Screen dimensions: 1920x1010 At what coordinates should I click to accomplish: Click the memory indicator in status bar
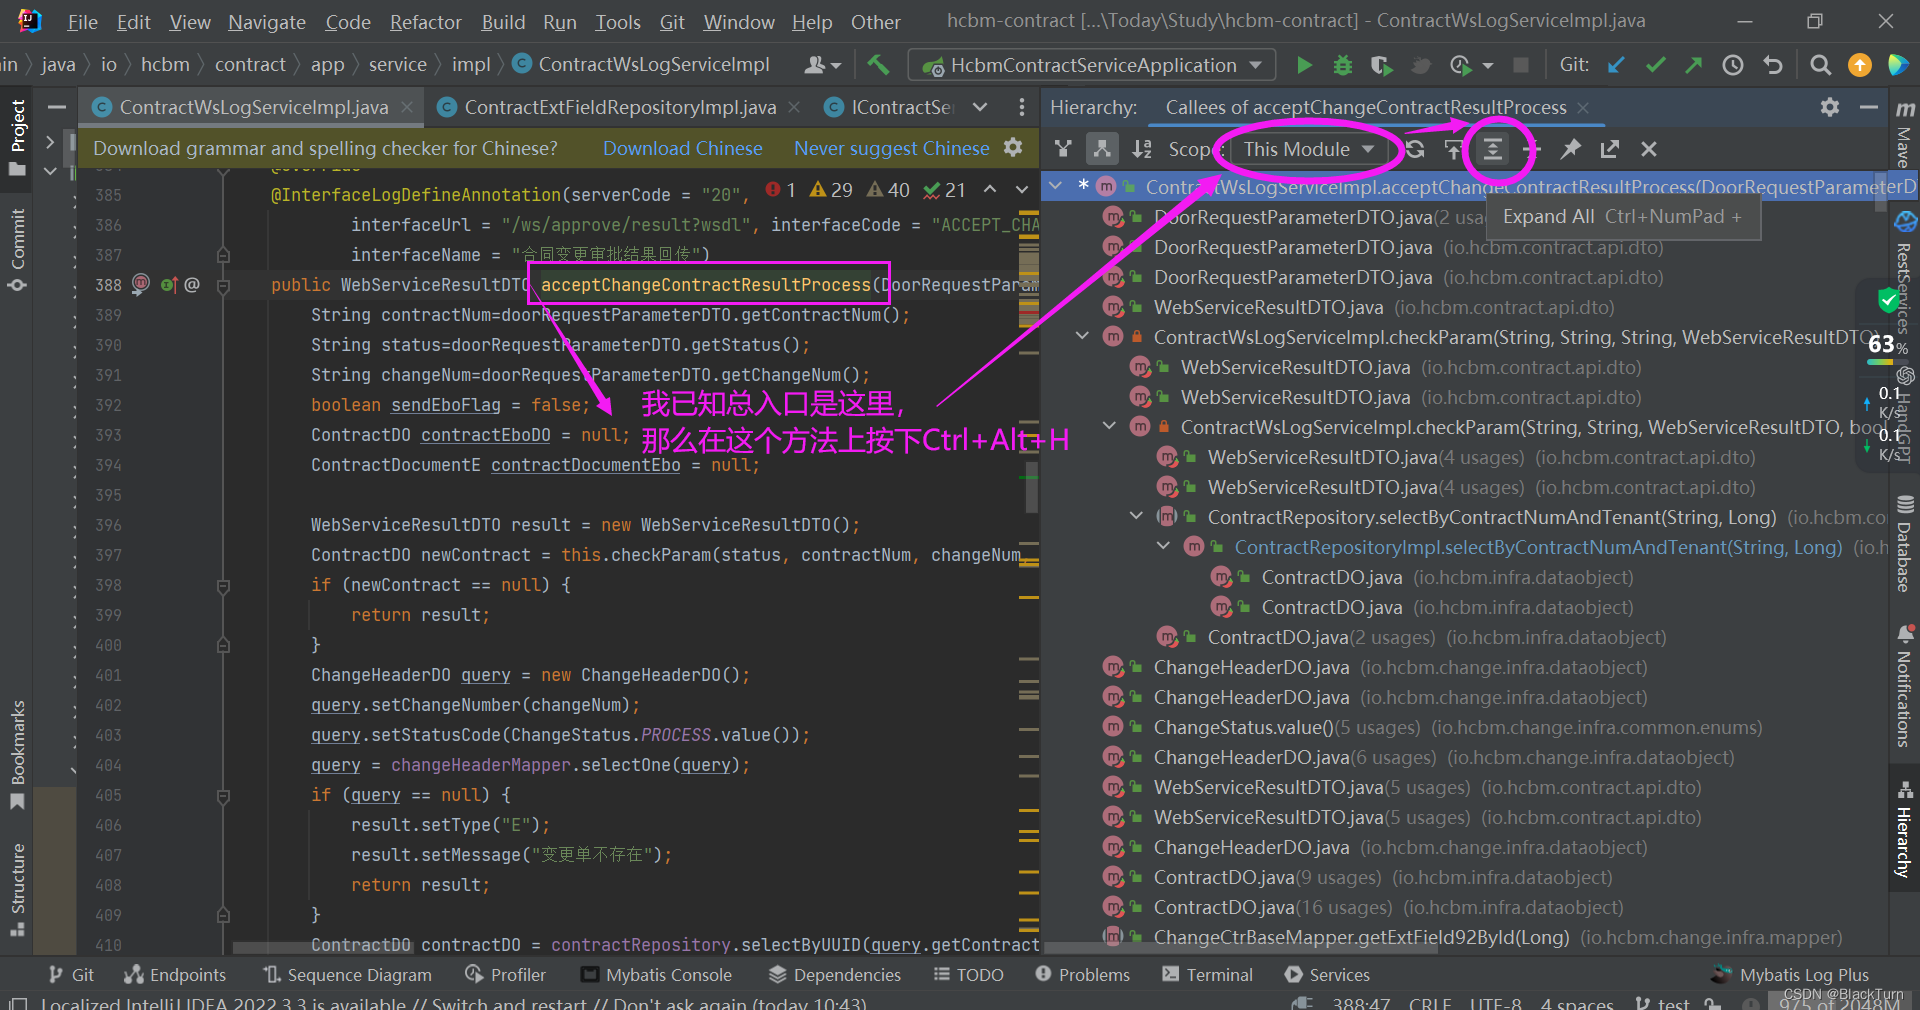(x=1838, y=1003)
